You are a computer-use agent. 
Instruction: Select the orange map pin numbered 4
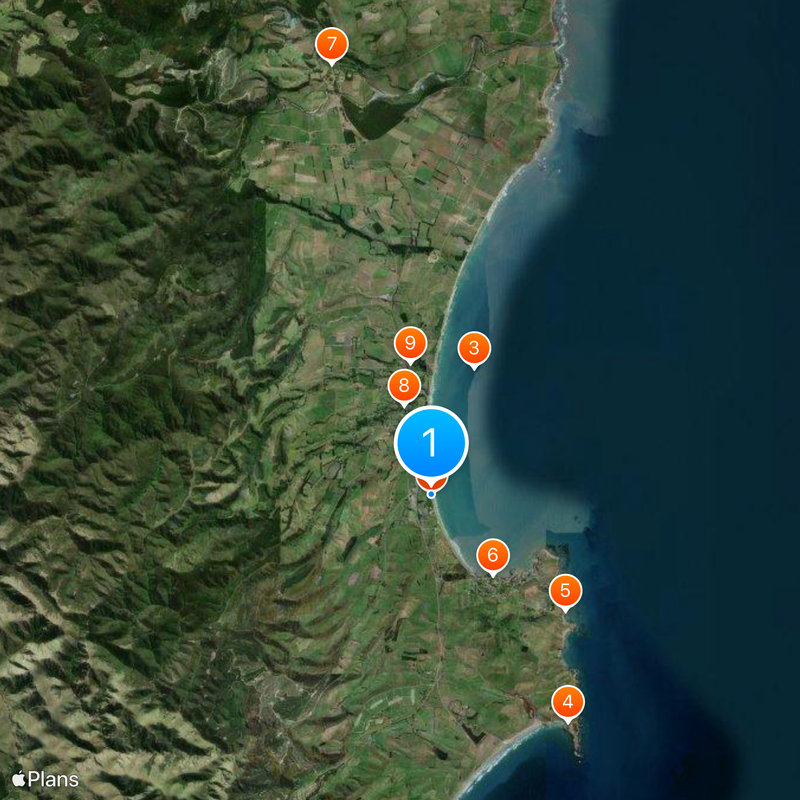(568, 701)
